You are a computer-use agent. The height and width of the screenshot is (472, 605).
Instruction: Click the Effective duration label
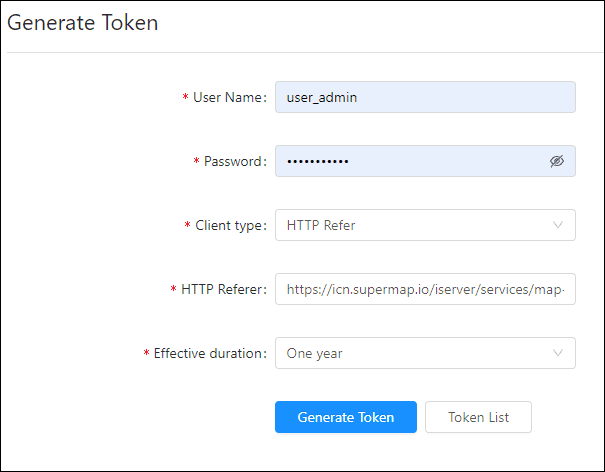click(x=209, y=353)
